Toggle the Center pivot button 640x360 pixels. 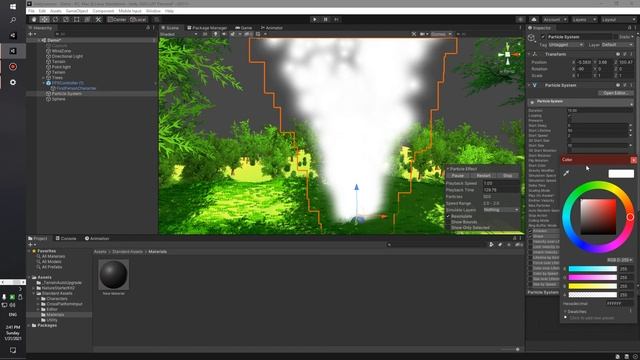point(117,19)
